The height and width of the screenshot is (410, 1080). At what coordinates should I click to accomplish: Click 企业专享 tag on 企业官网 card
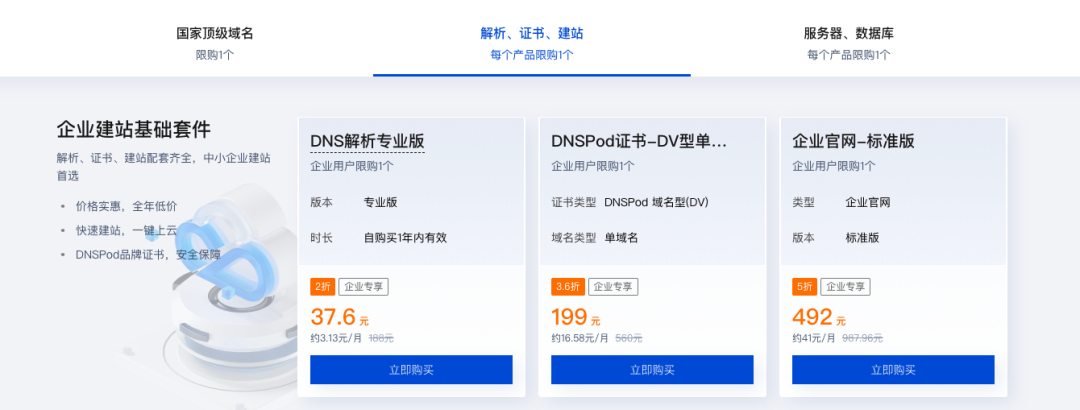point(845,287)
